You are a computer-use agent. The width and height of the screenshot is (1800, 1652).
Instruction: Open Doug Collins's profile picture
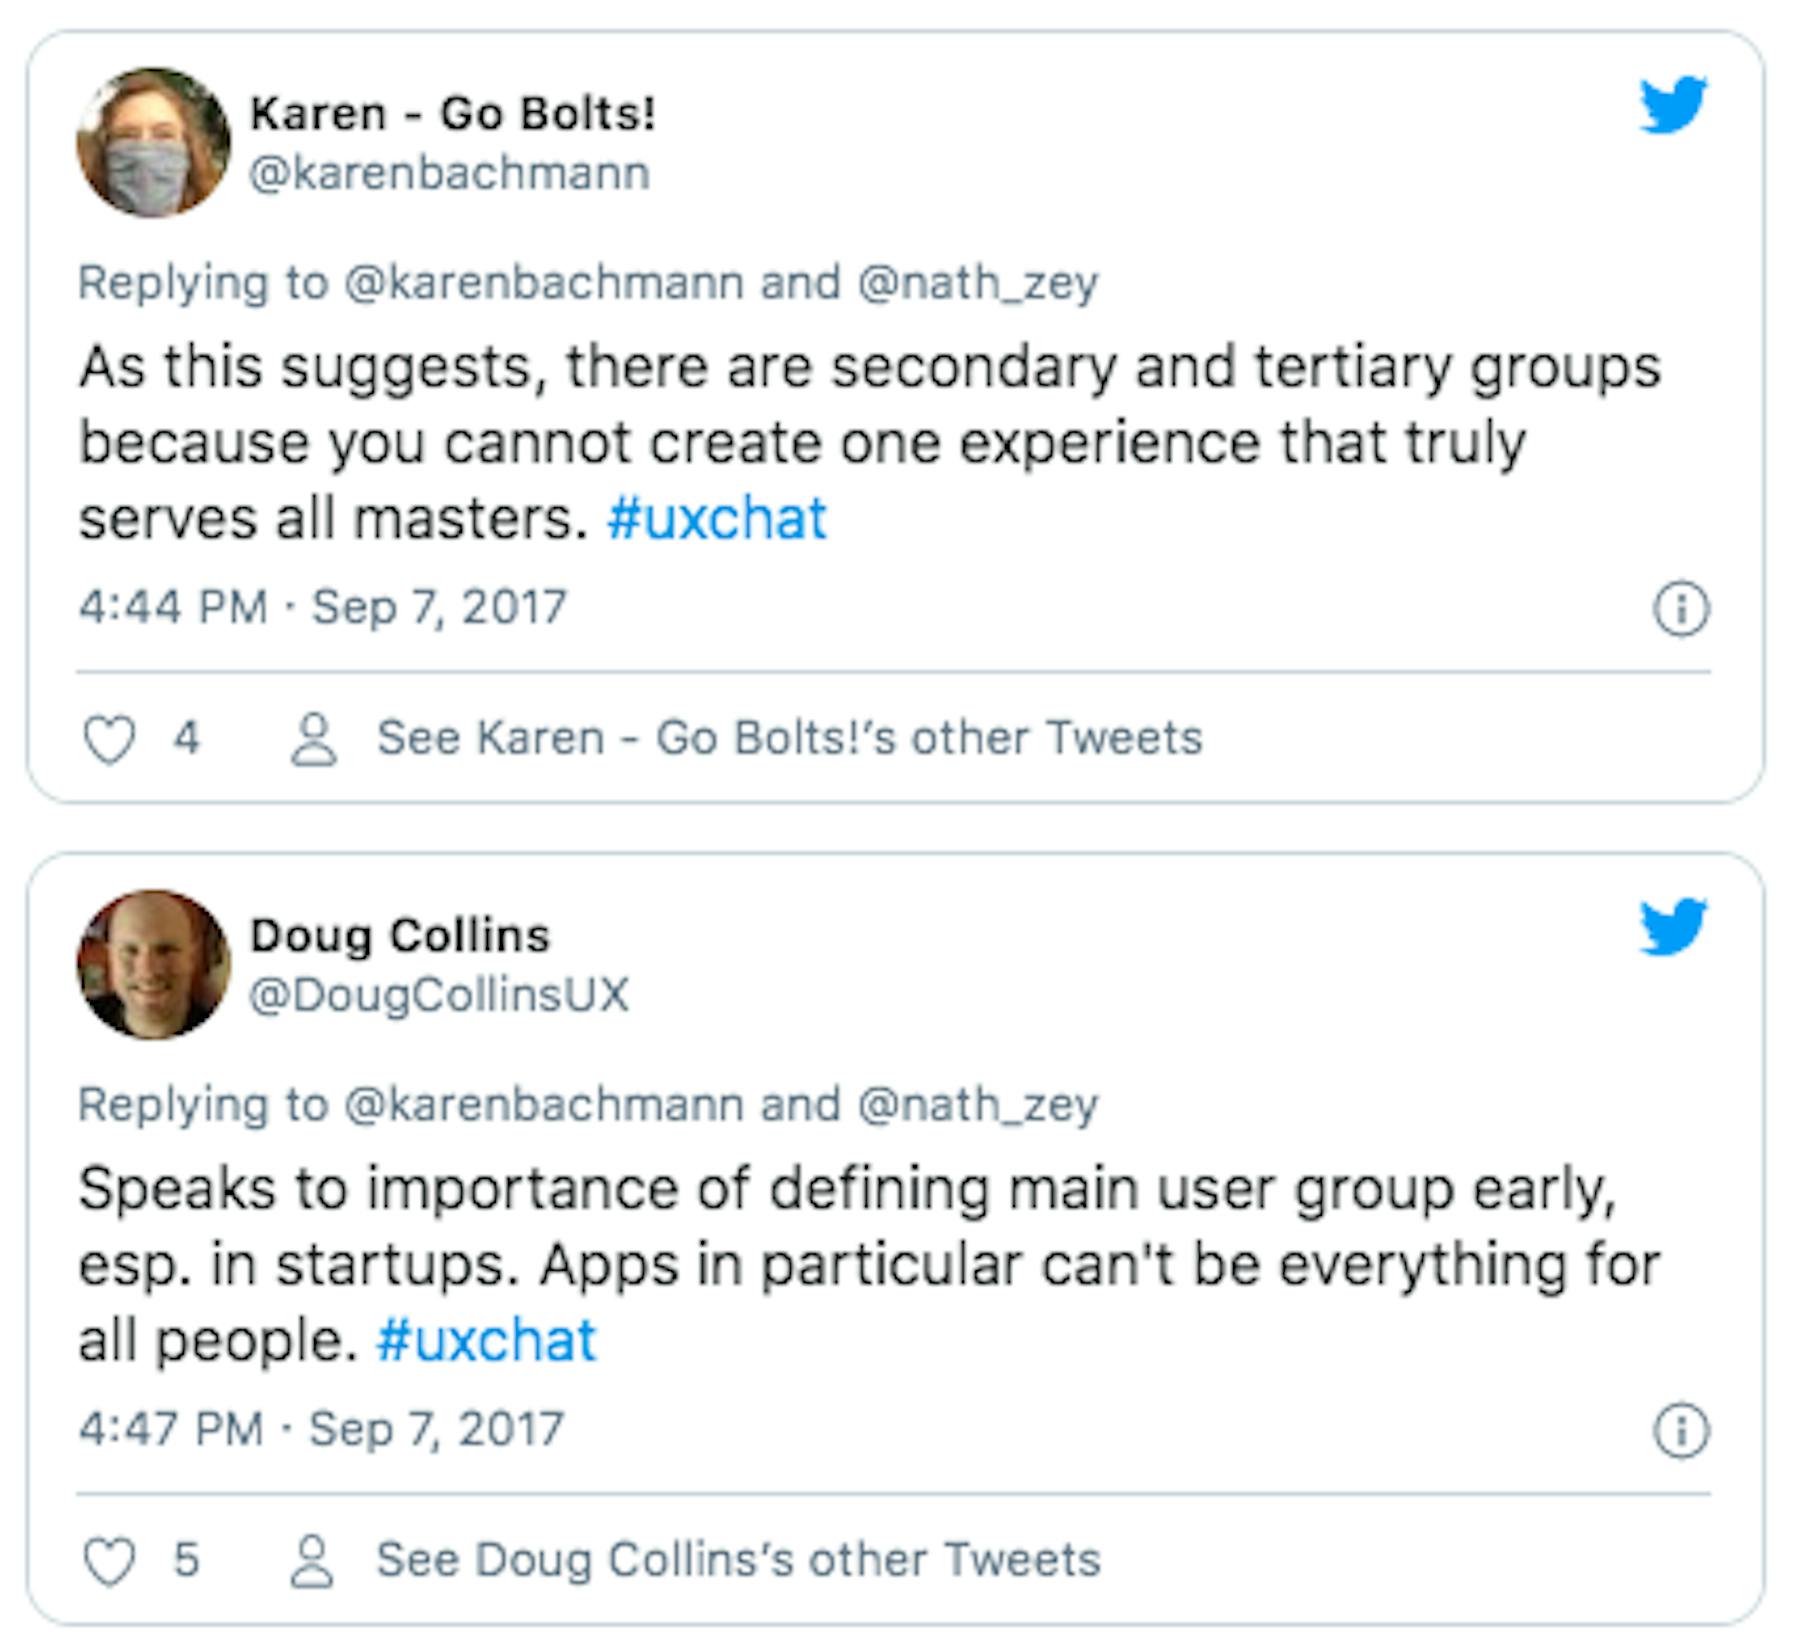coord(153,964)
